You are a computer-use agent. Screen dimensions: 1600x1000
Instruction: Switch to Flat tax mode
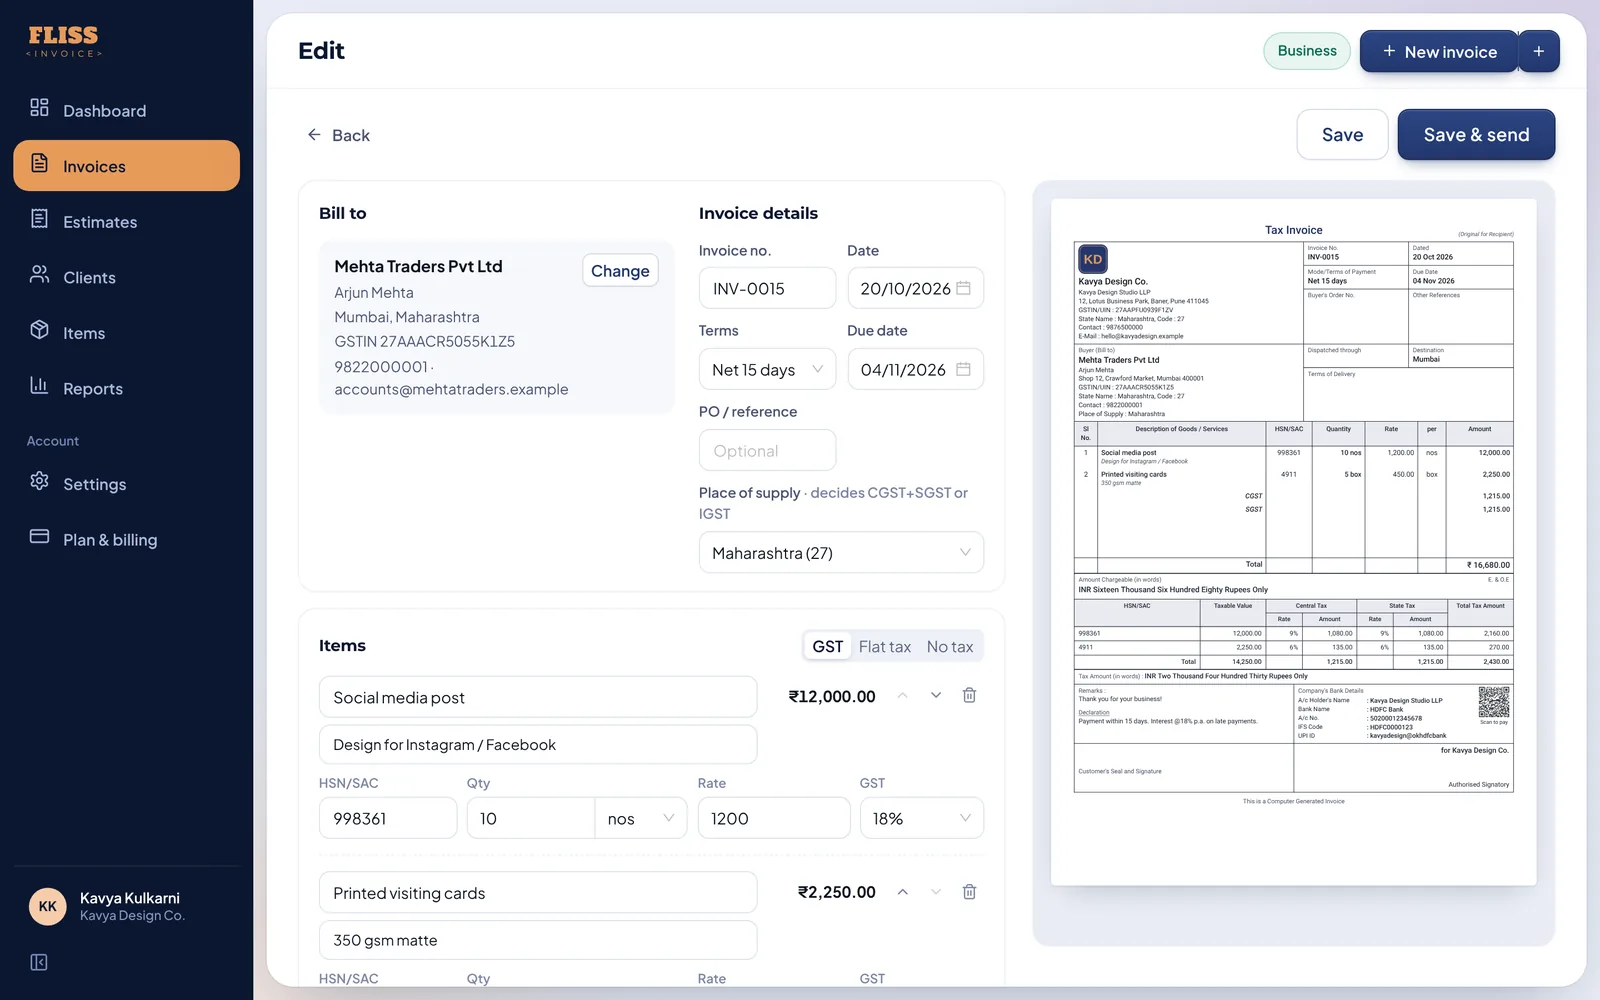(885, 647)
